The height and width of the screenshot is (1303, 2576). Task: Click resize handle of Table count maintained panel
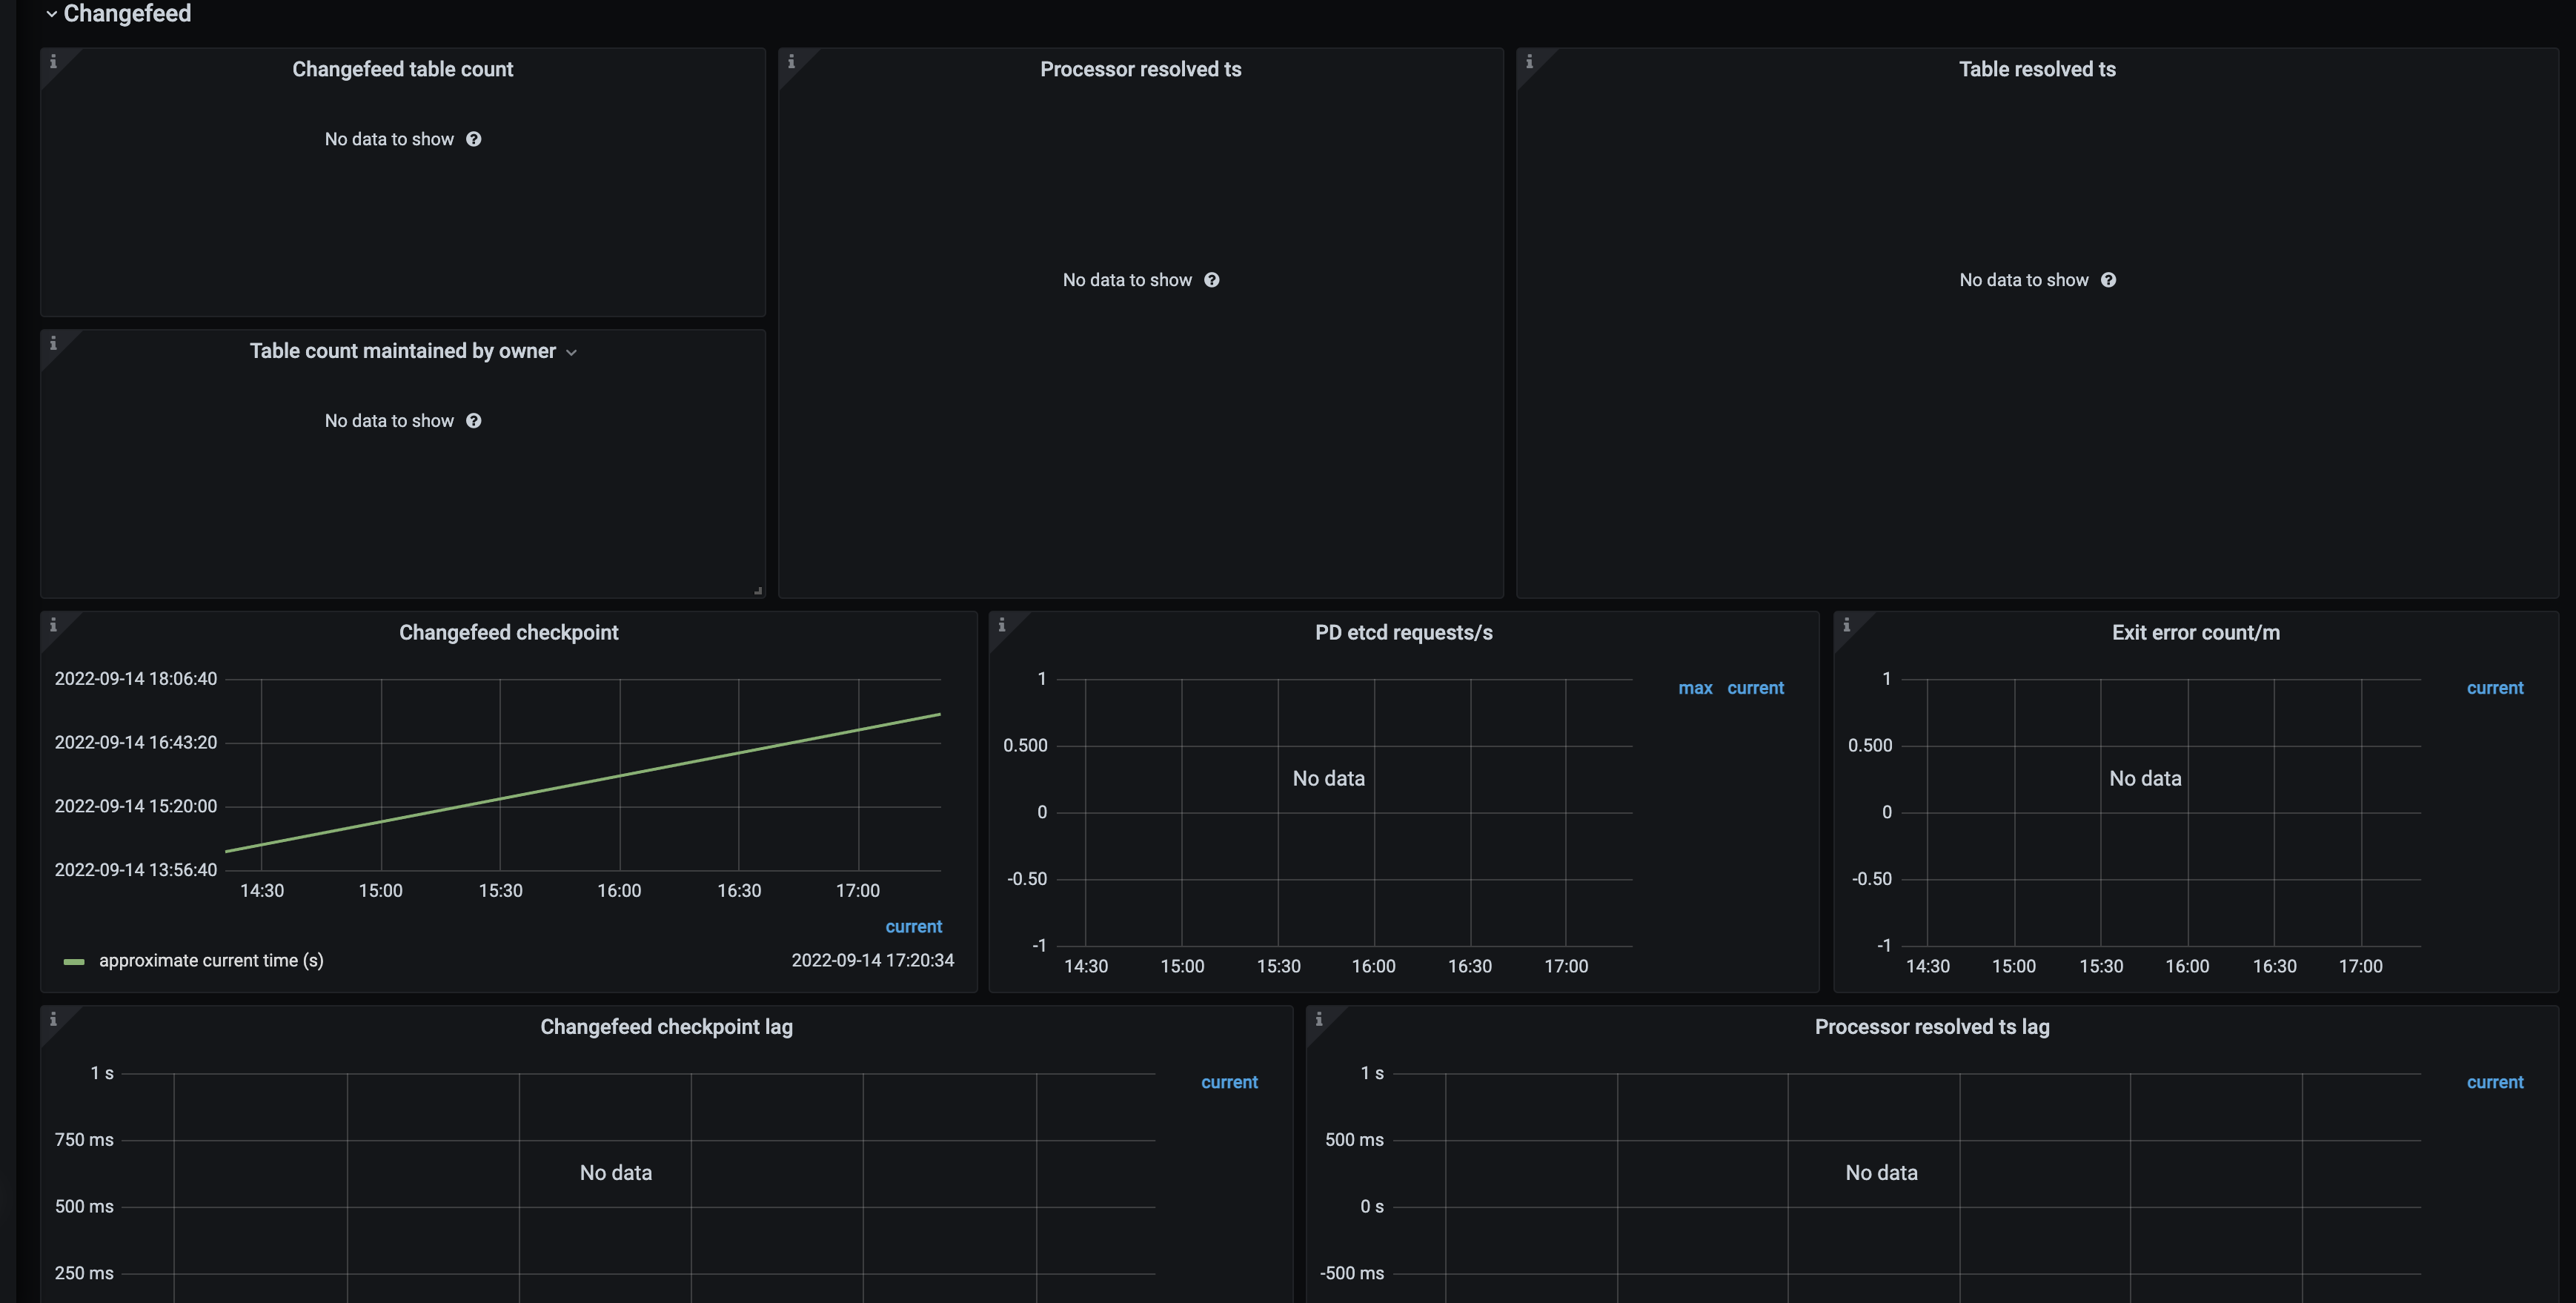point(758,591)
